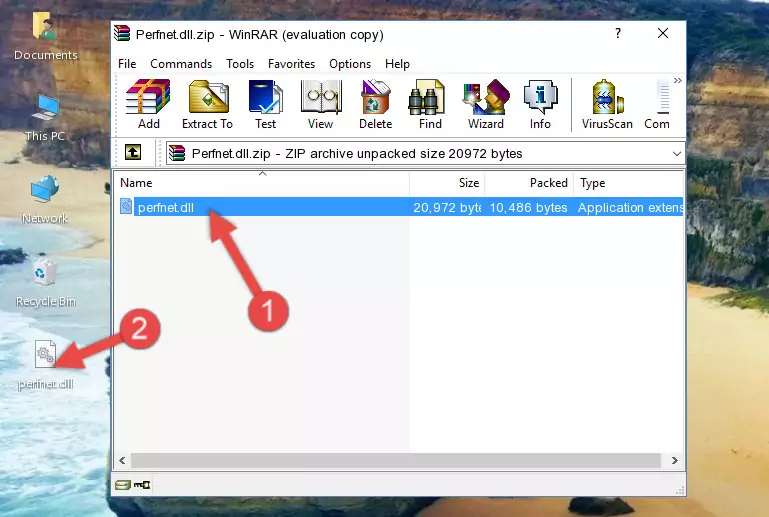Screen dimensions: 769x517
Task: Open the Find binoculars tool
Action: coord(430,104)
